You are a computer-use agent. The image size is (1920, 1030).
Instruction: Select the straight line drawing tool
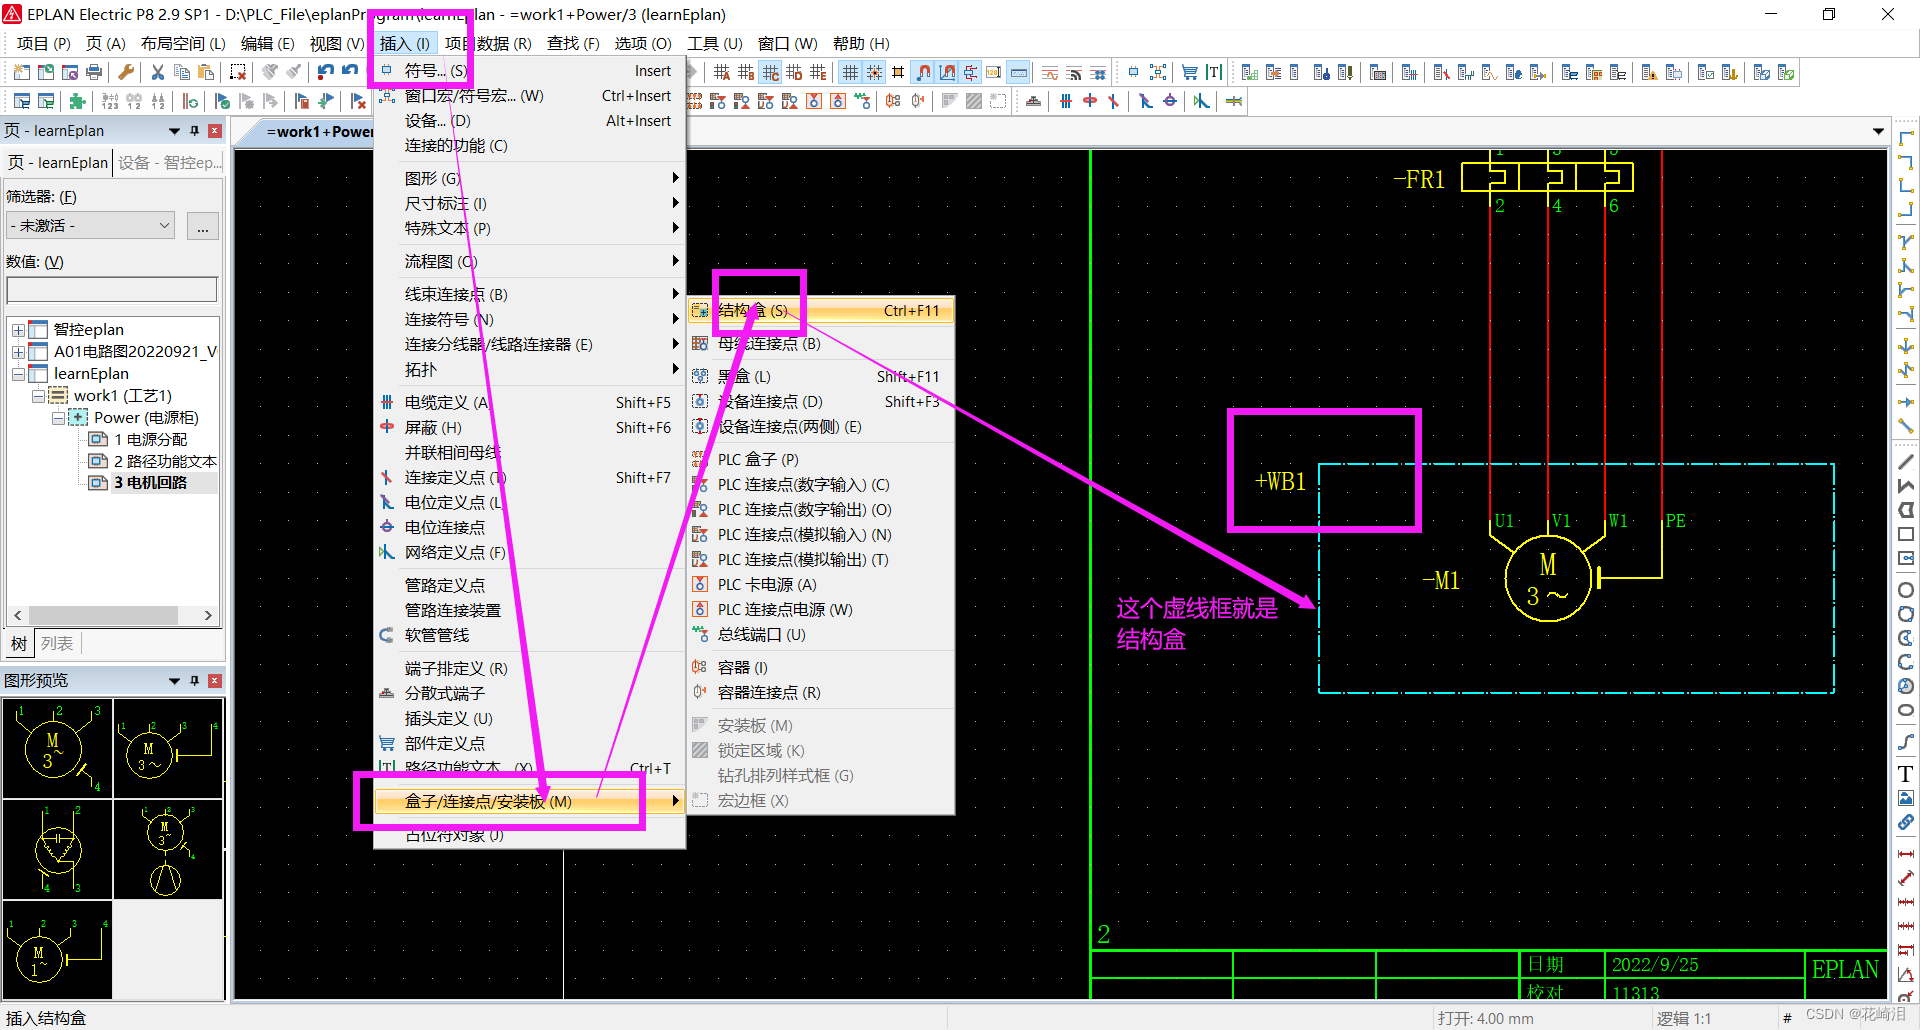1906,462
